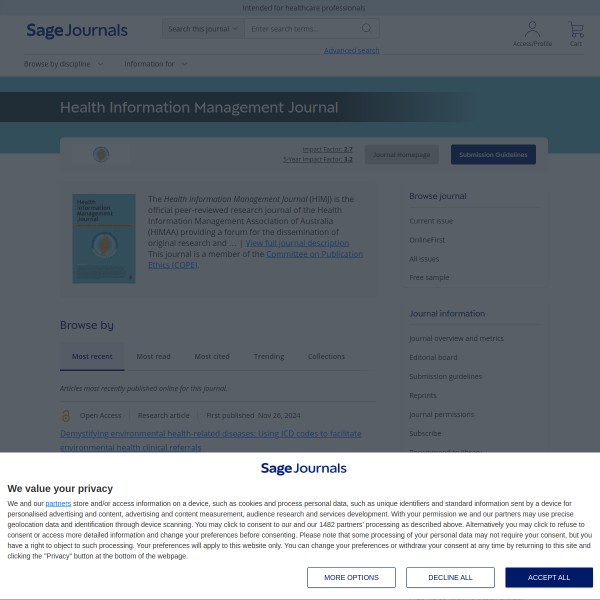
Task: Switch to the Most cited tab
Action: [212, 356]
